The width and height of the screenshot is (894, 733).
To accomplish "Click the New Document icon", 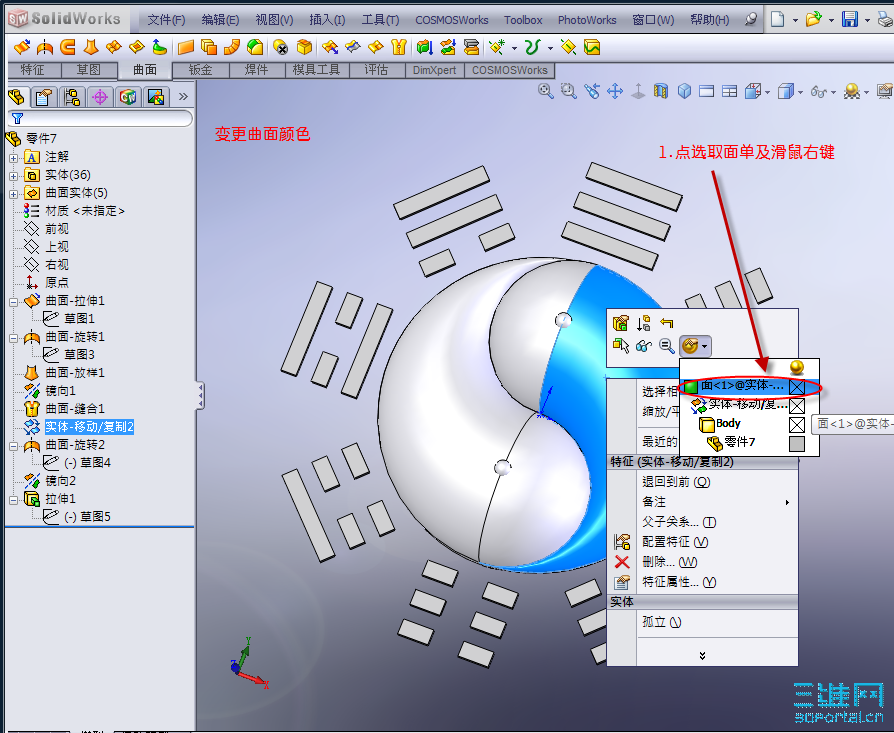I will point(777,19).
